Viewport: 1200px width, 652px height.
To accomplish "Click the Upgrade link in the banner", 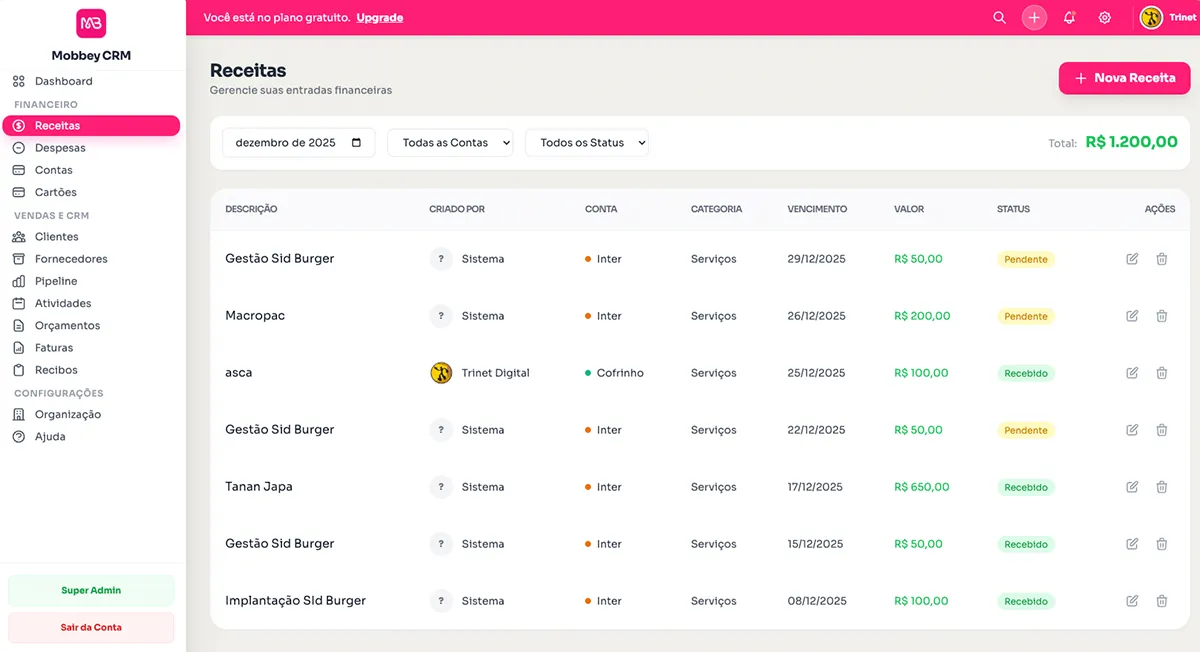I will point(379,17).
